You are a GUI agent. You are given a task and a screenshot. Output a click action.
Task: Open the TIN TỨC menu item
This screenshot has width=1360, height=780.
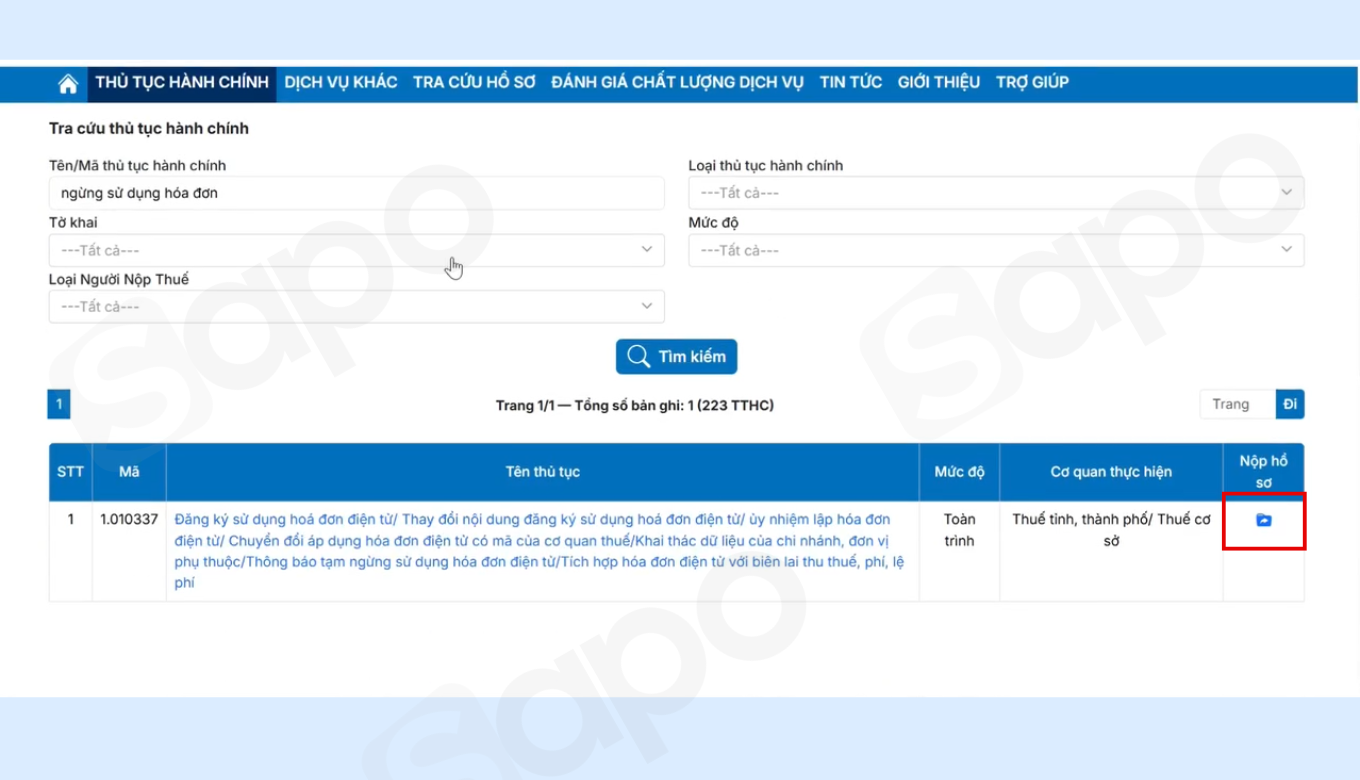pyautogui.click(x=850, y=83)
